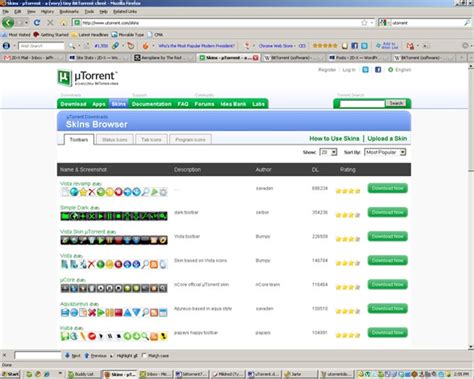Image resolution: width=474 pixels, height=379 pixels.
Task: Open the Facebook icon in page header
Action: pos(378,70)
